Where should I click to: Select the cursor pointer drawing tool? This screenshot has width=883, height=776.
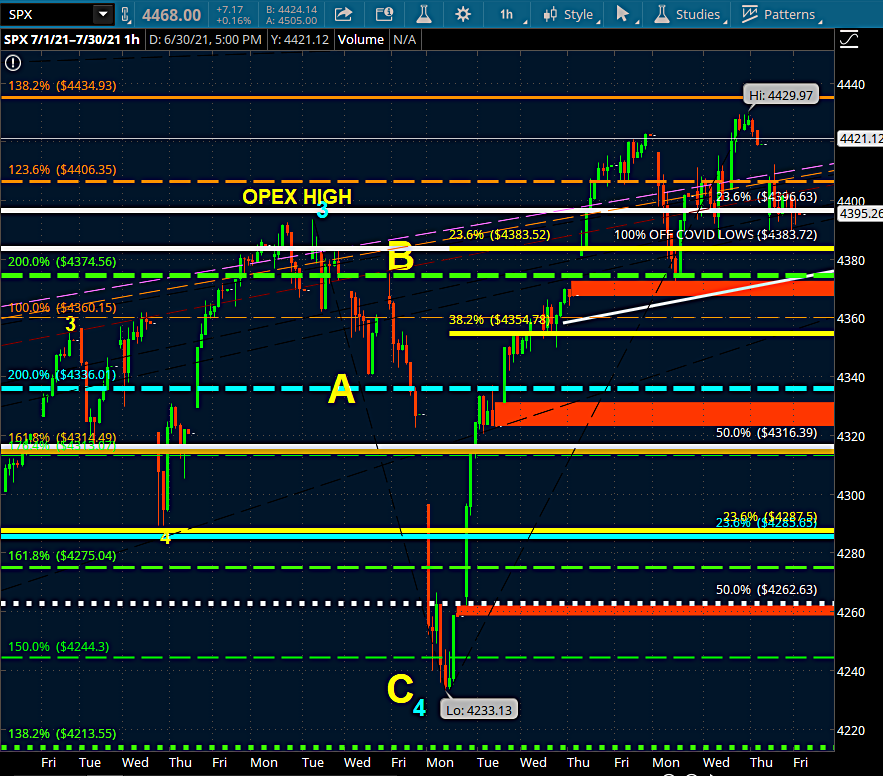pos(625,14)
